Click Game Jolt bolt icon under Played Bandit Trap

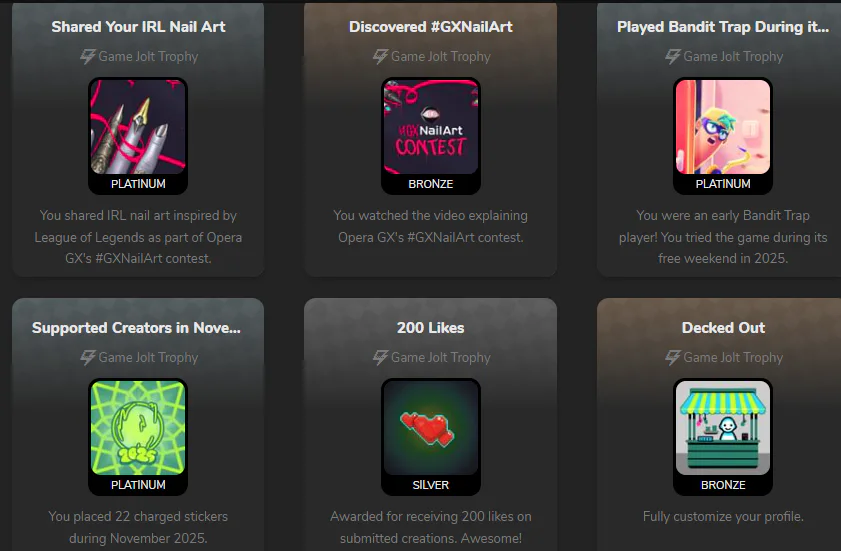pos(673,56)
